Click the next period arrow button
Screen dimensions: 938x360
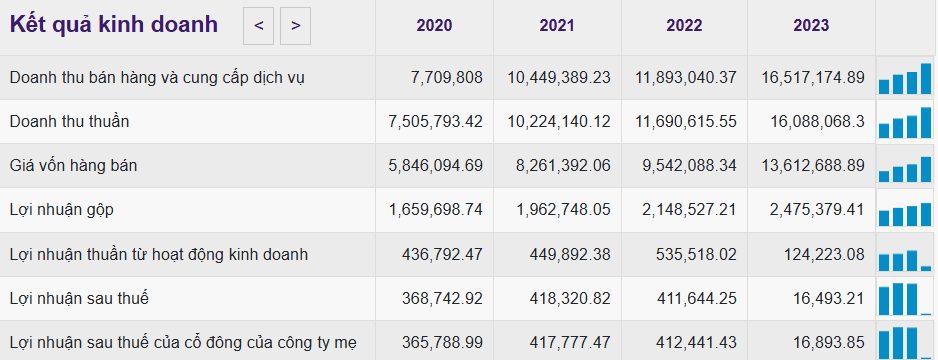296,26
